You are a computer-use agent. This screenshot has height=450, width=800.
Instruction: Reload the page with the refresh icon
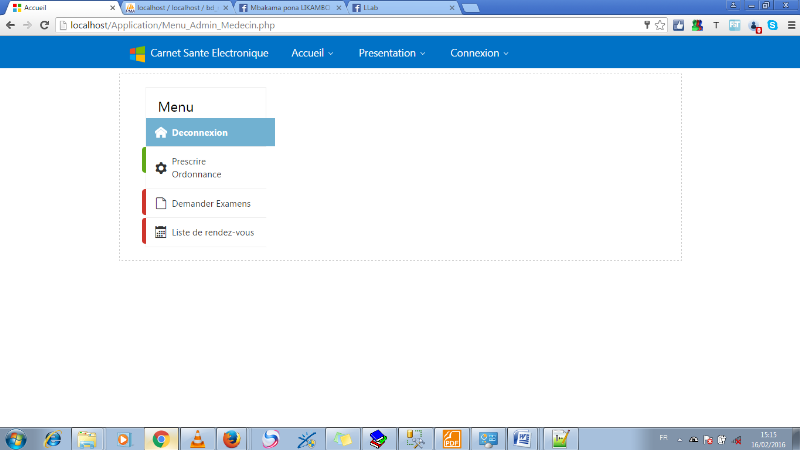(44, 25)
